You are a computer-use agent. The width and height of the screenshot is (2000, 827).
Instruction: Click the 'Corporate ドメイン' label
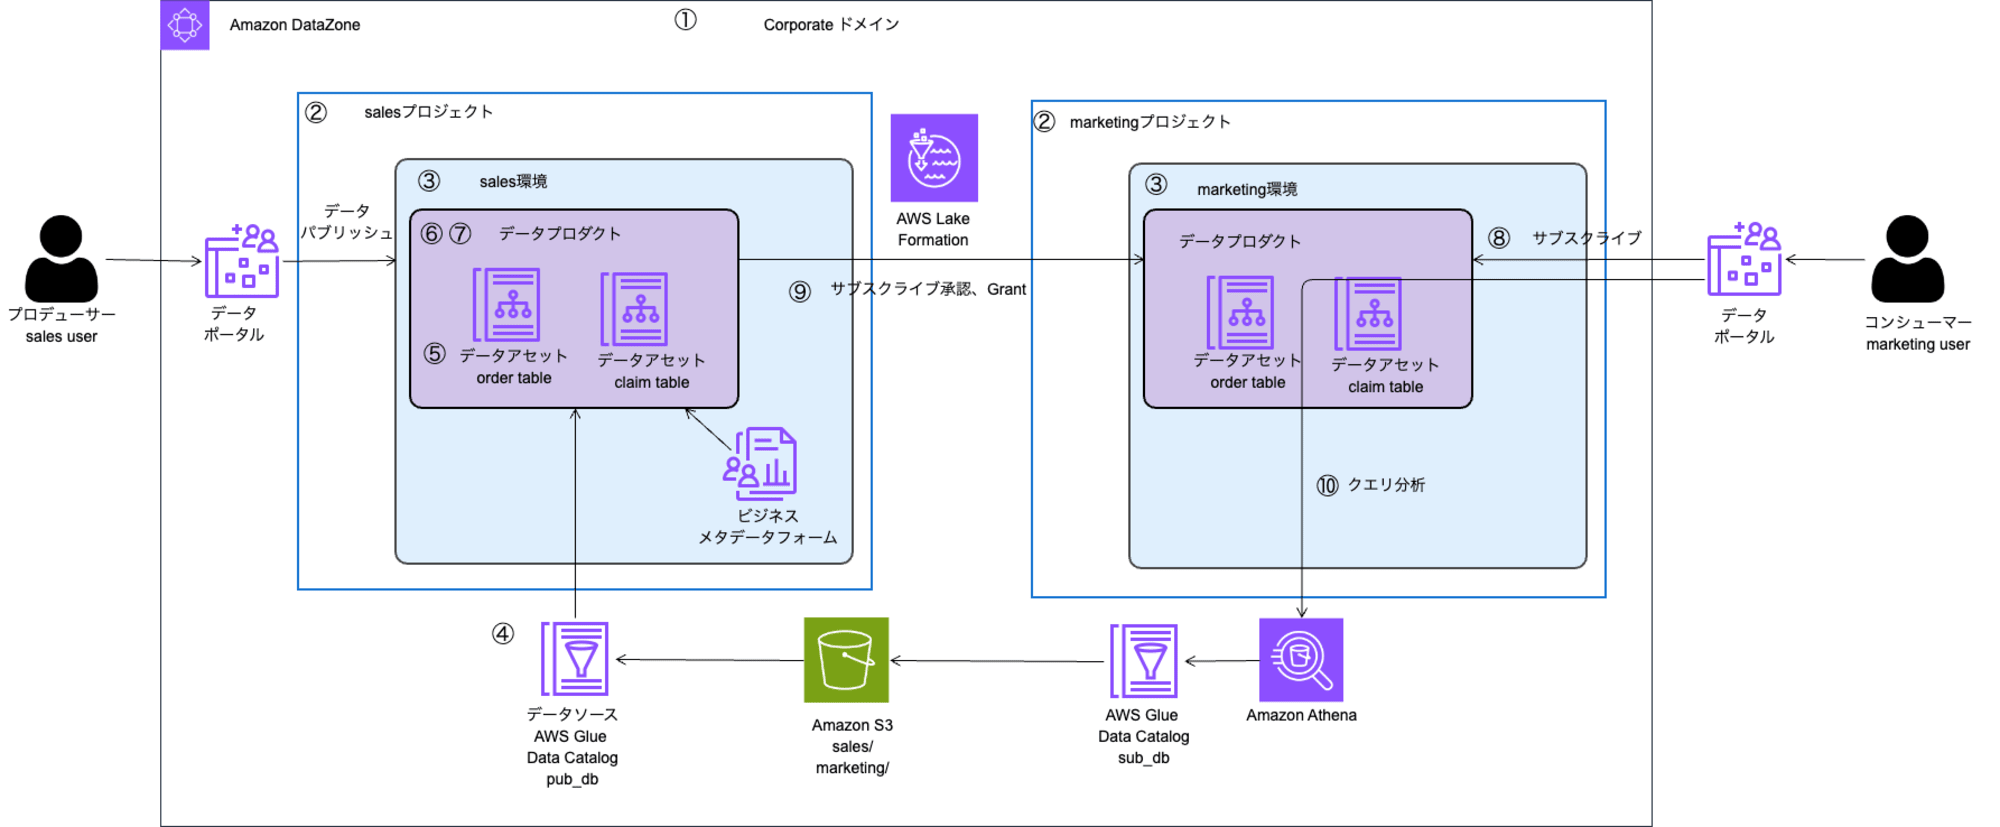[x=831, y=24]
